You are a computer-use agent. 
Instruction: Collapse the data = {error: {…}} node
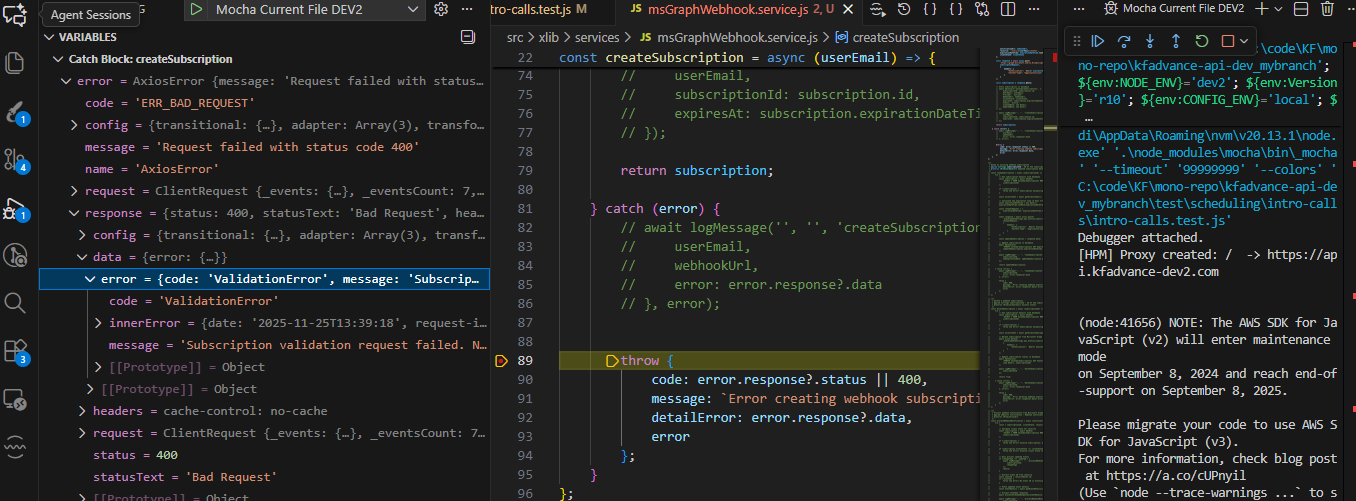point(83,257)
